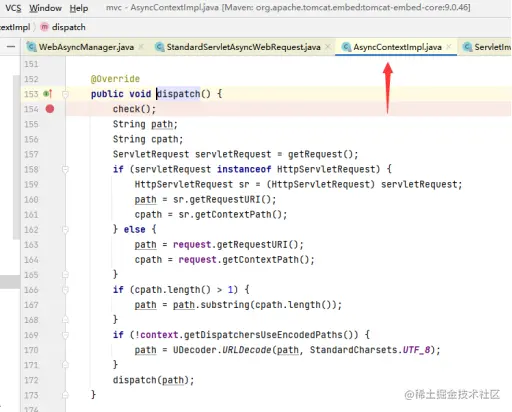512x412 pixels.
Task: Open the Window menu
Action: [45, 8]
